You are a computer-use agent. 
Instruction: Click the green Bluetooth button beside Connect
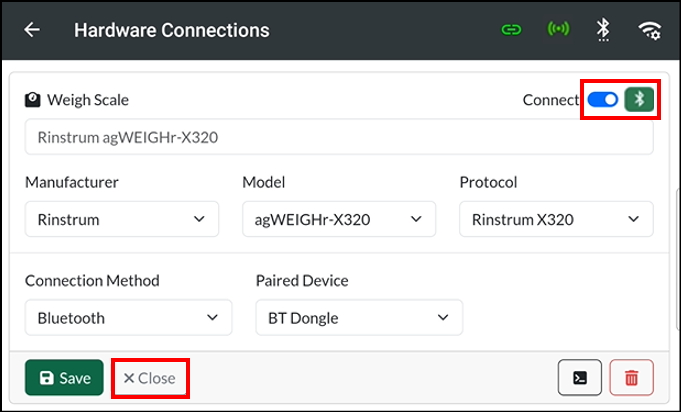[x=639, y=99]
